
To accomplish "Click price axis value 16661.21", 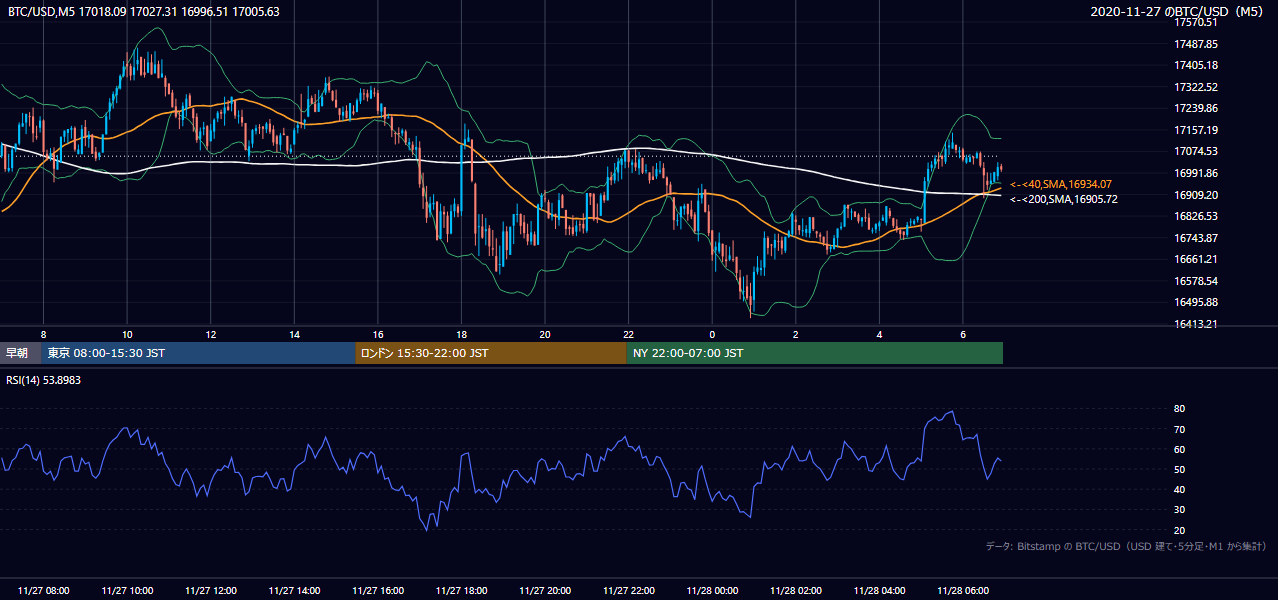I will (x=1196, y=259).
